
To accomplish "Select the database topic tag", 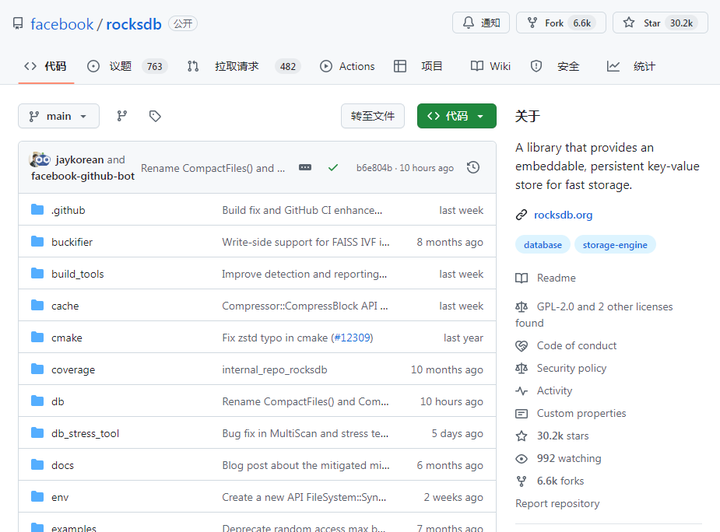I will (x=543, y=245).
